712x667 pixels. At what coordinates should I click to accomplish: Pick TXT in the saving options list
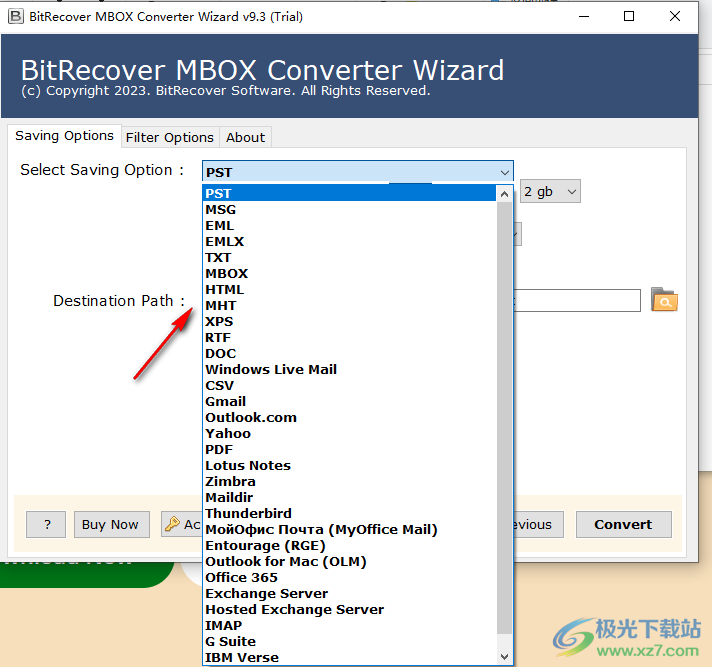(x=349, y=257)
